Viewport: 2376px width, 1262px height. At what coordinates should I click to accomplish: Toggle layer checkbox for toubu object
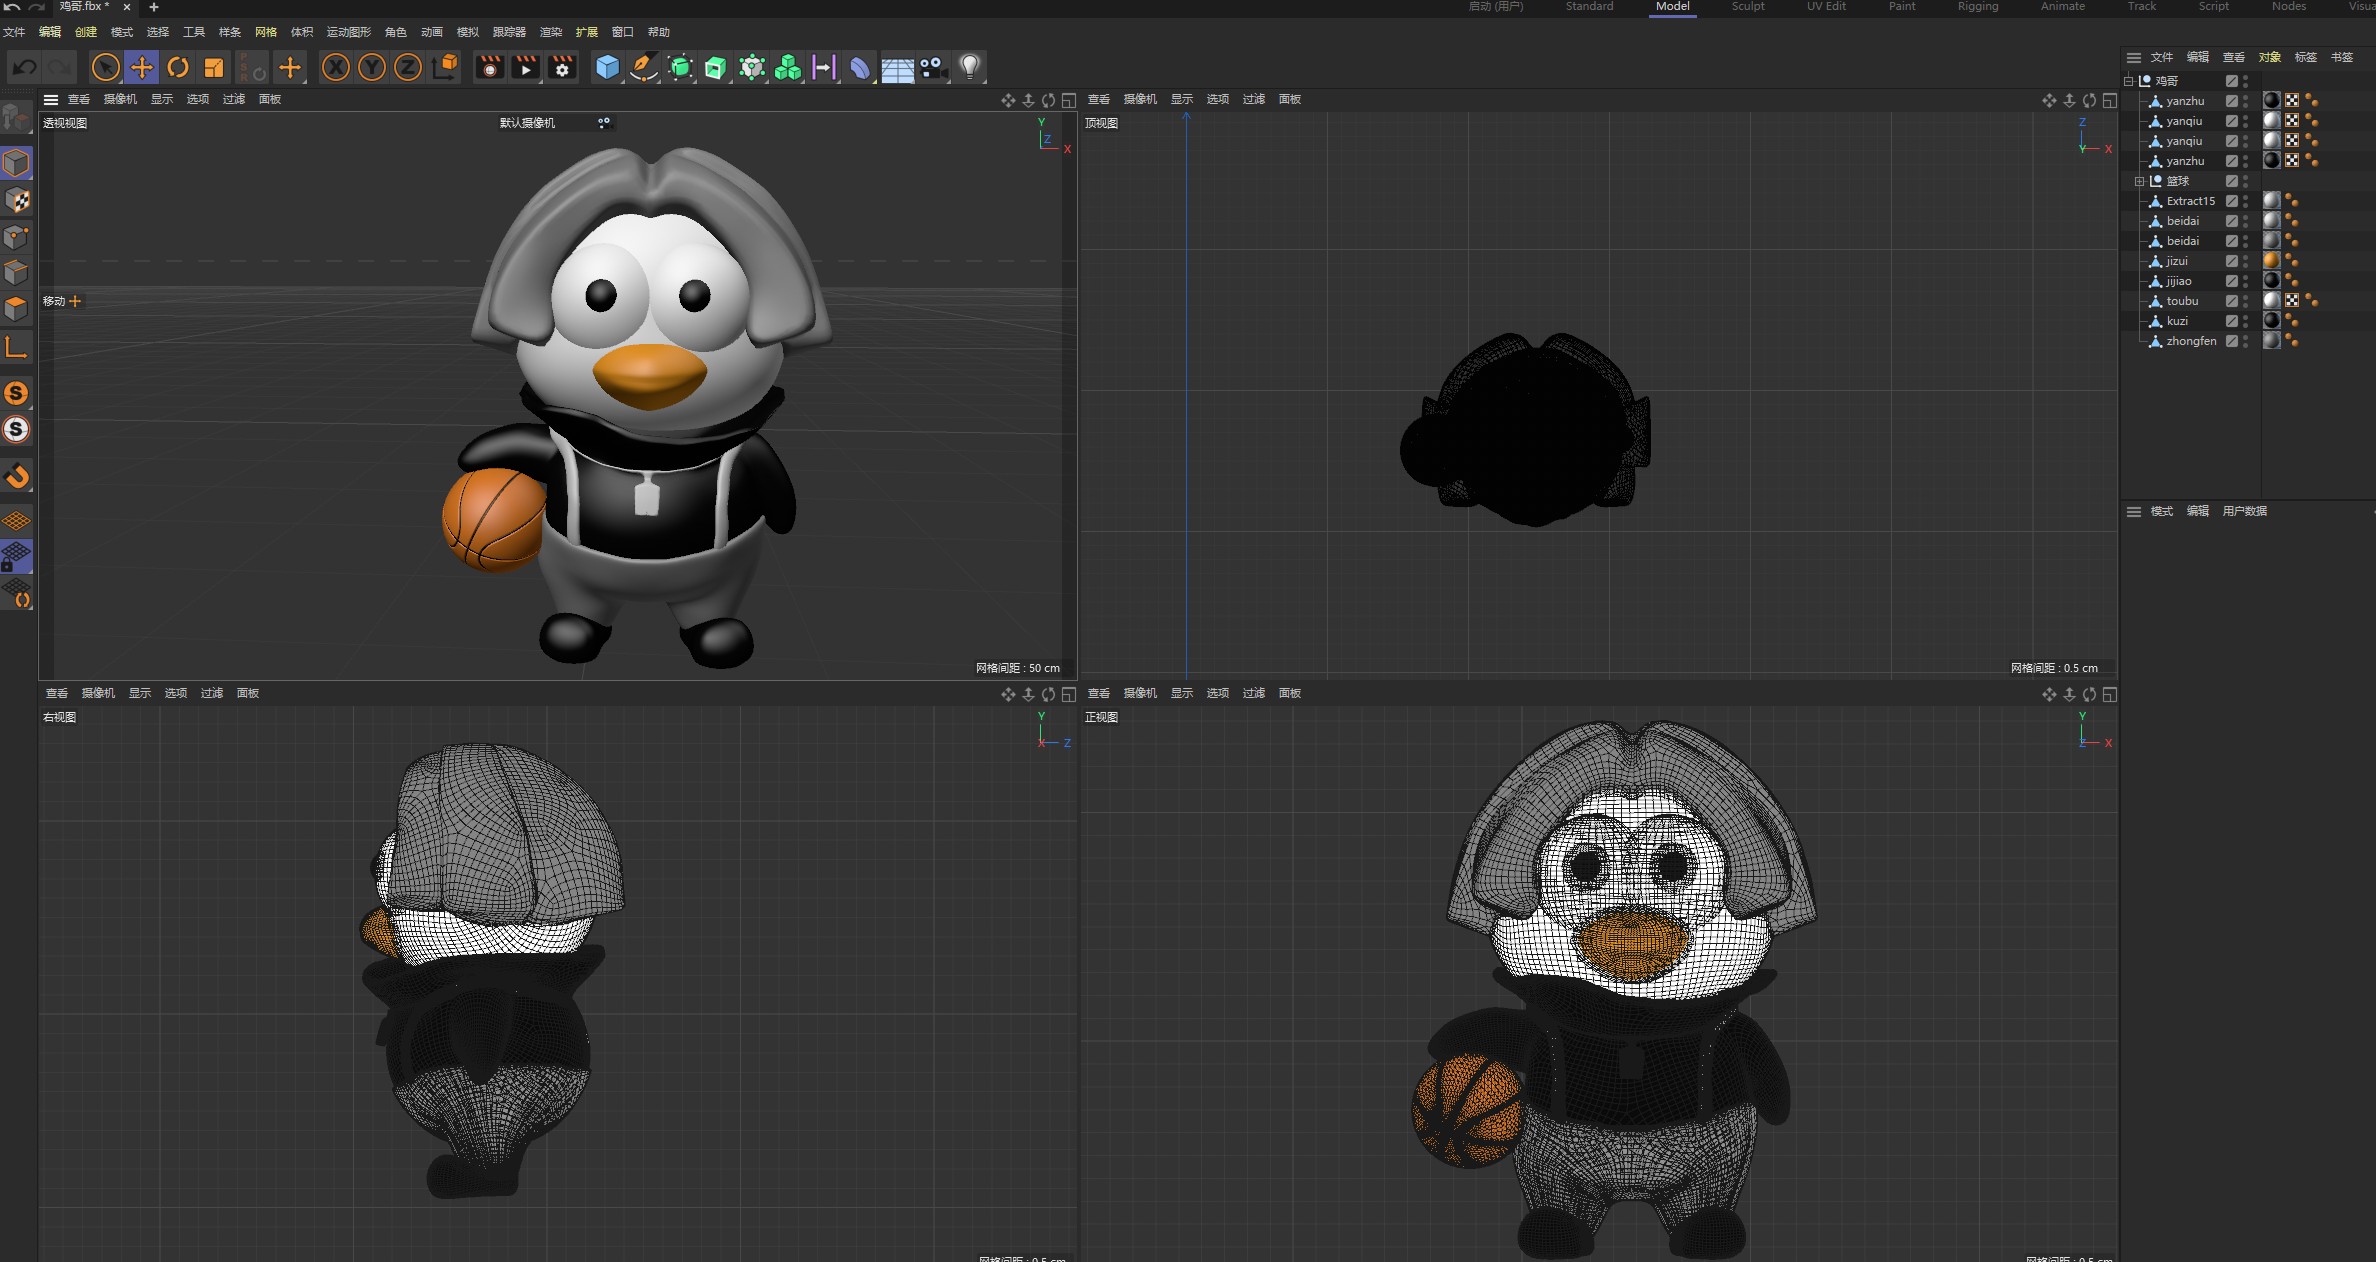2232,301
